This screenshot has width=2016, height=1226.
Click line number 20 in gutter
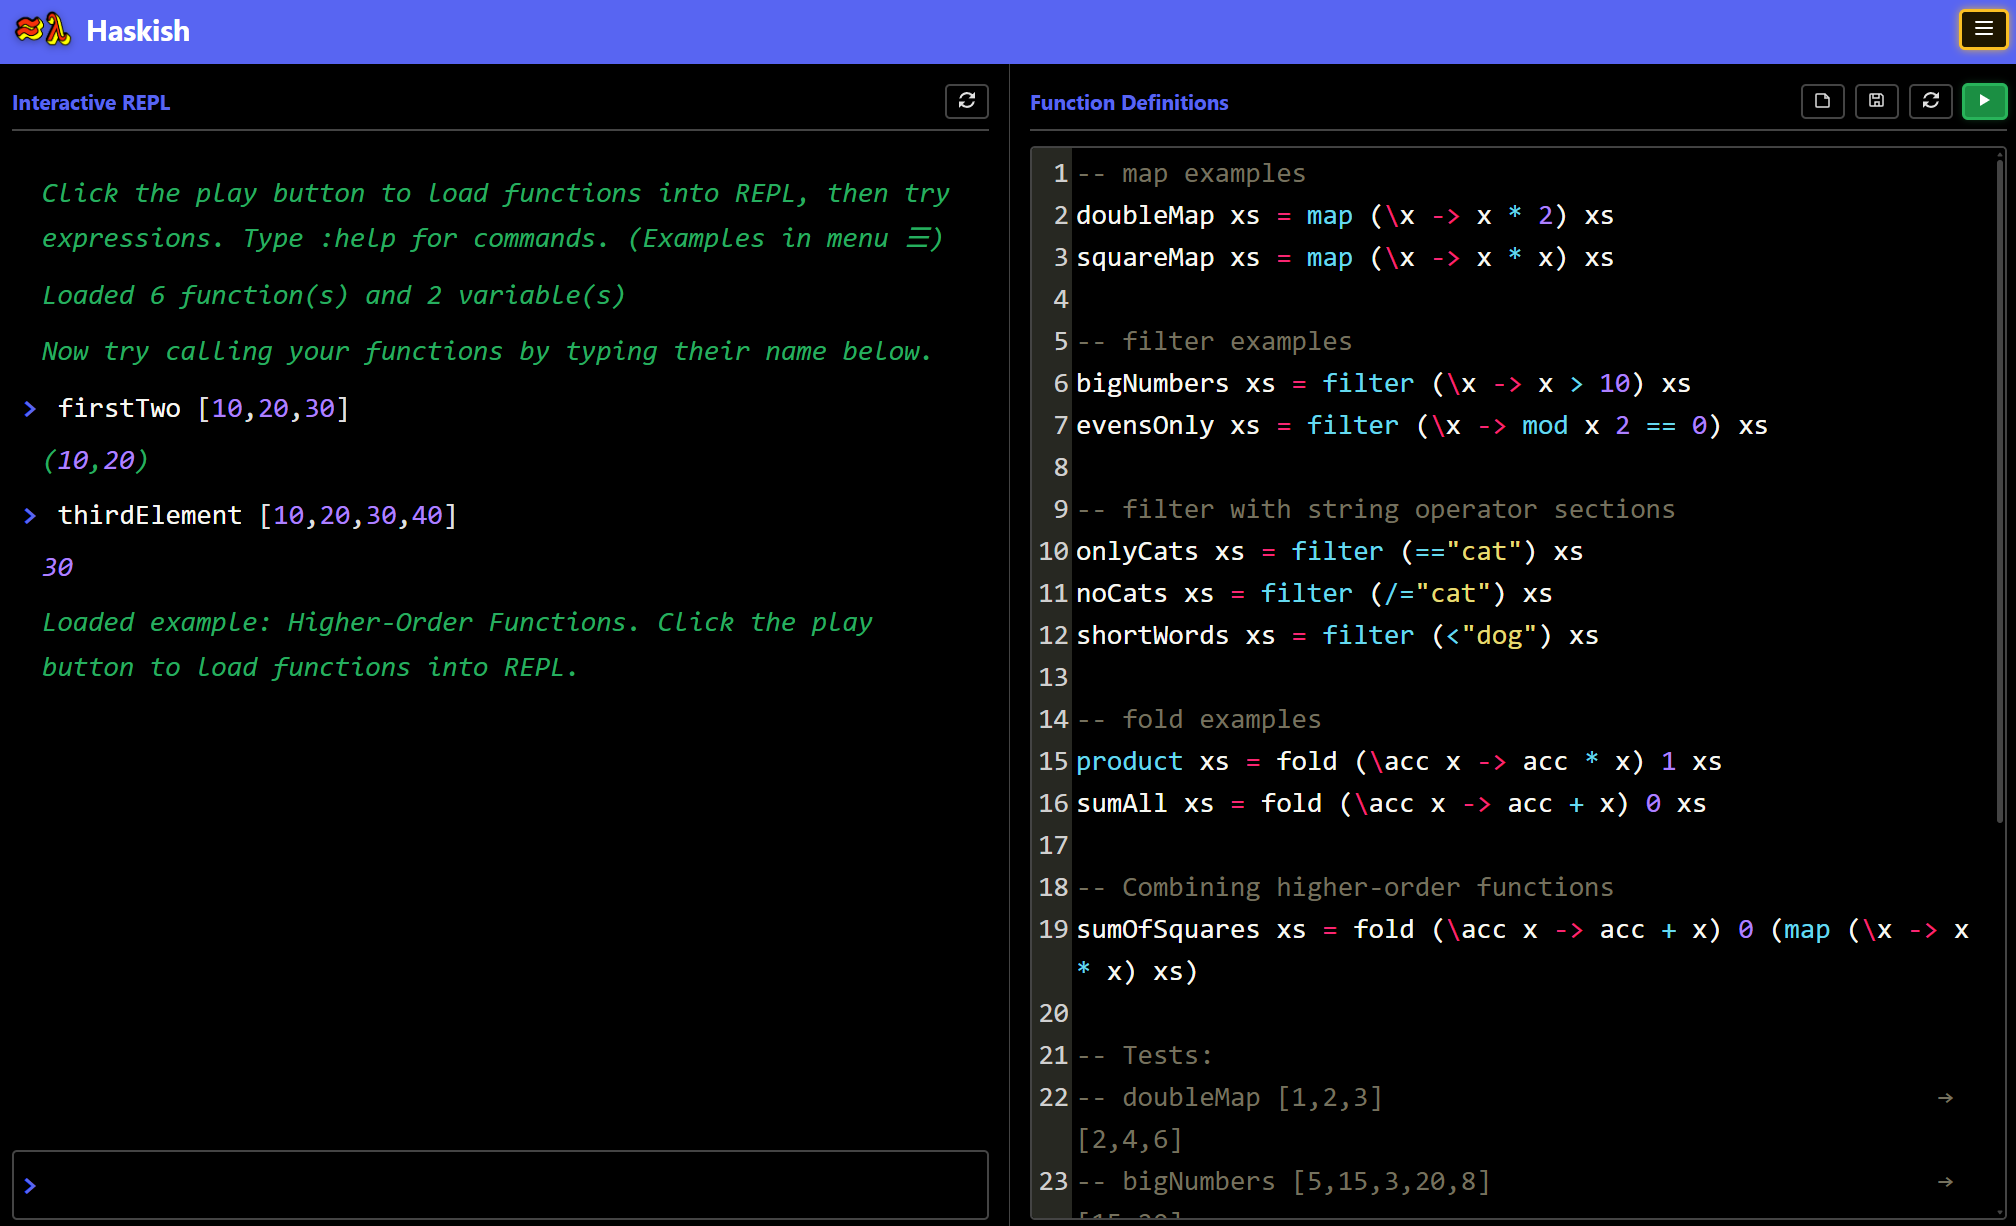1053,1013
